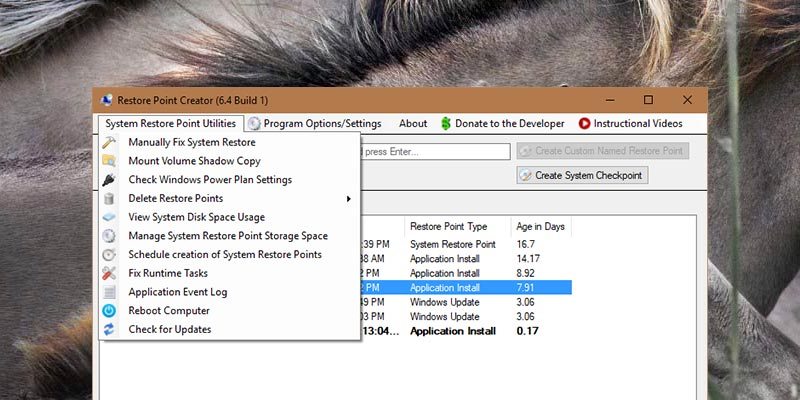
Task: Collapse the System Restore Point Utilities menu
Action: (x=171, y=123)
